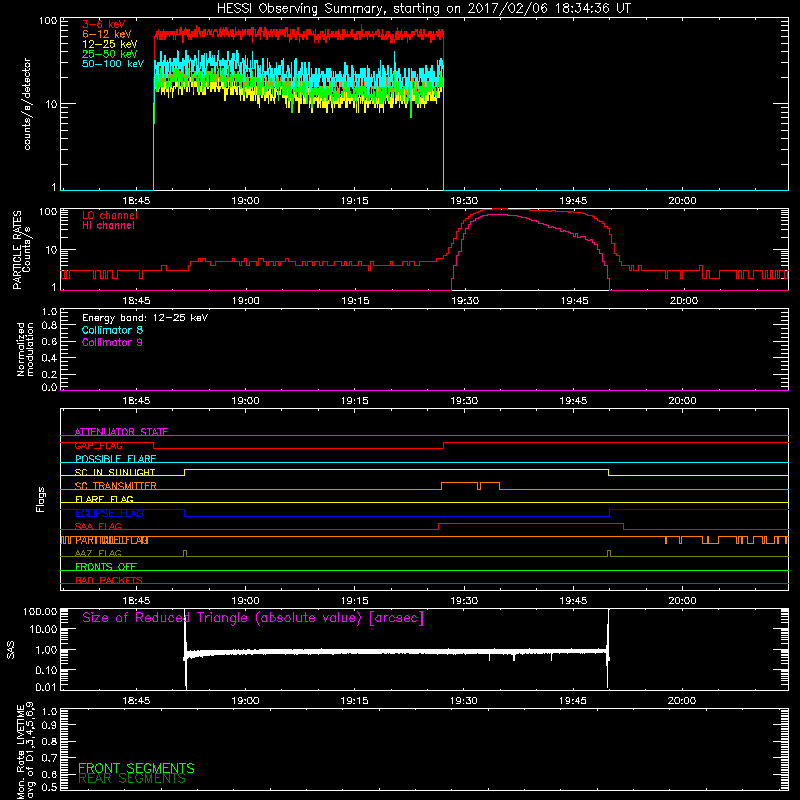Click the 'Flags' vertical axis label
The height and width of the screenshot is (800, 800).
click(x=40, y=499)
